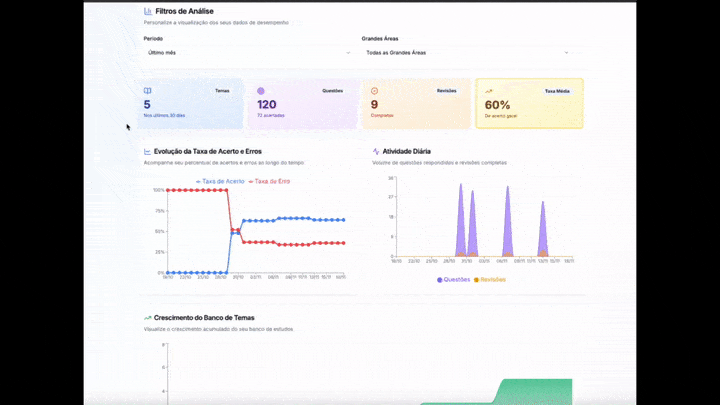Toggle the Taxa de Erro legend series
The height and width of the screenshot is (405, 720).
270,181
